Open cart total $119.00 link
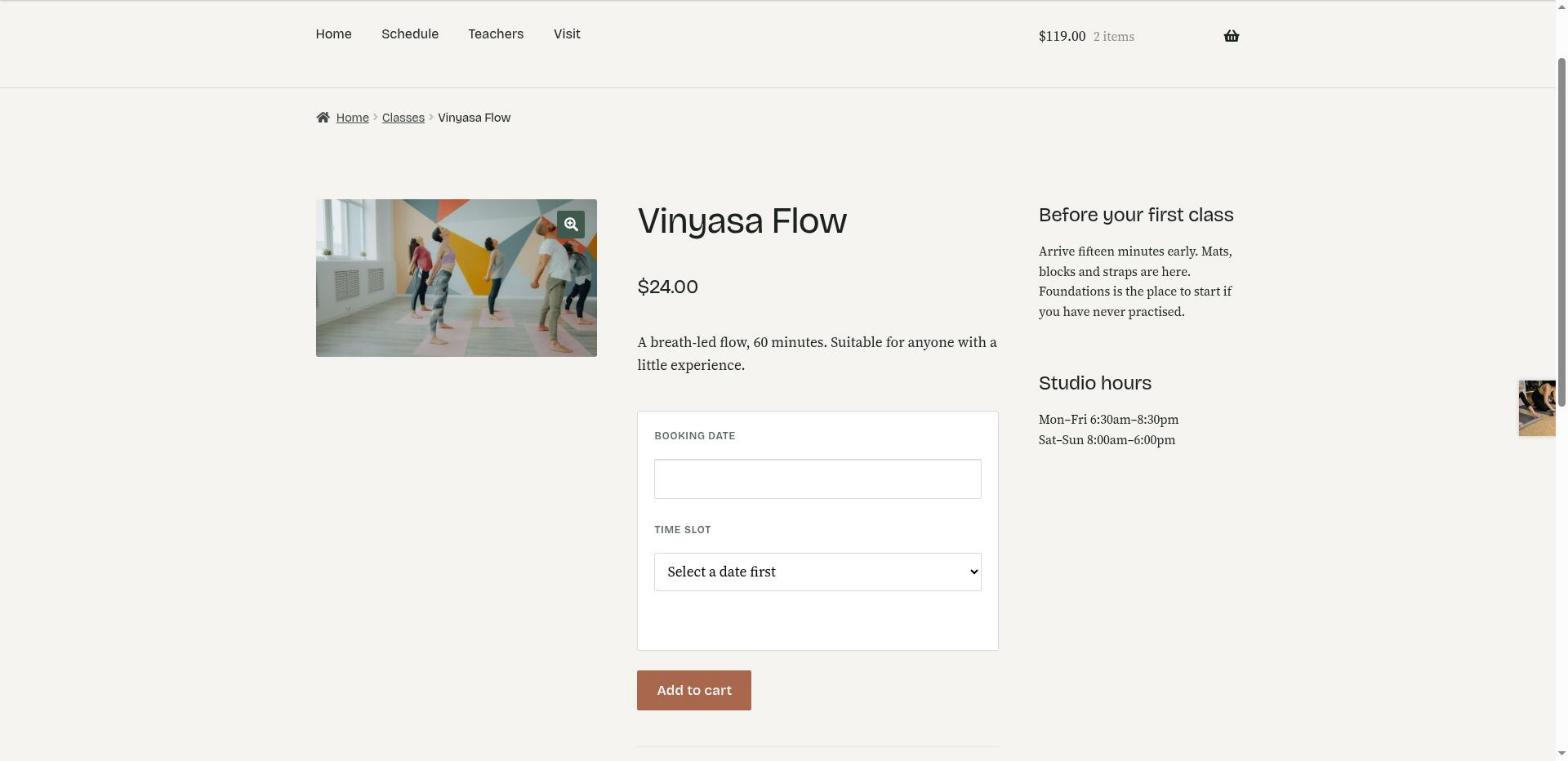 tap(1062, 36)
